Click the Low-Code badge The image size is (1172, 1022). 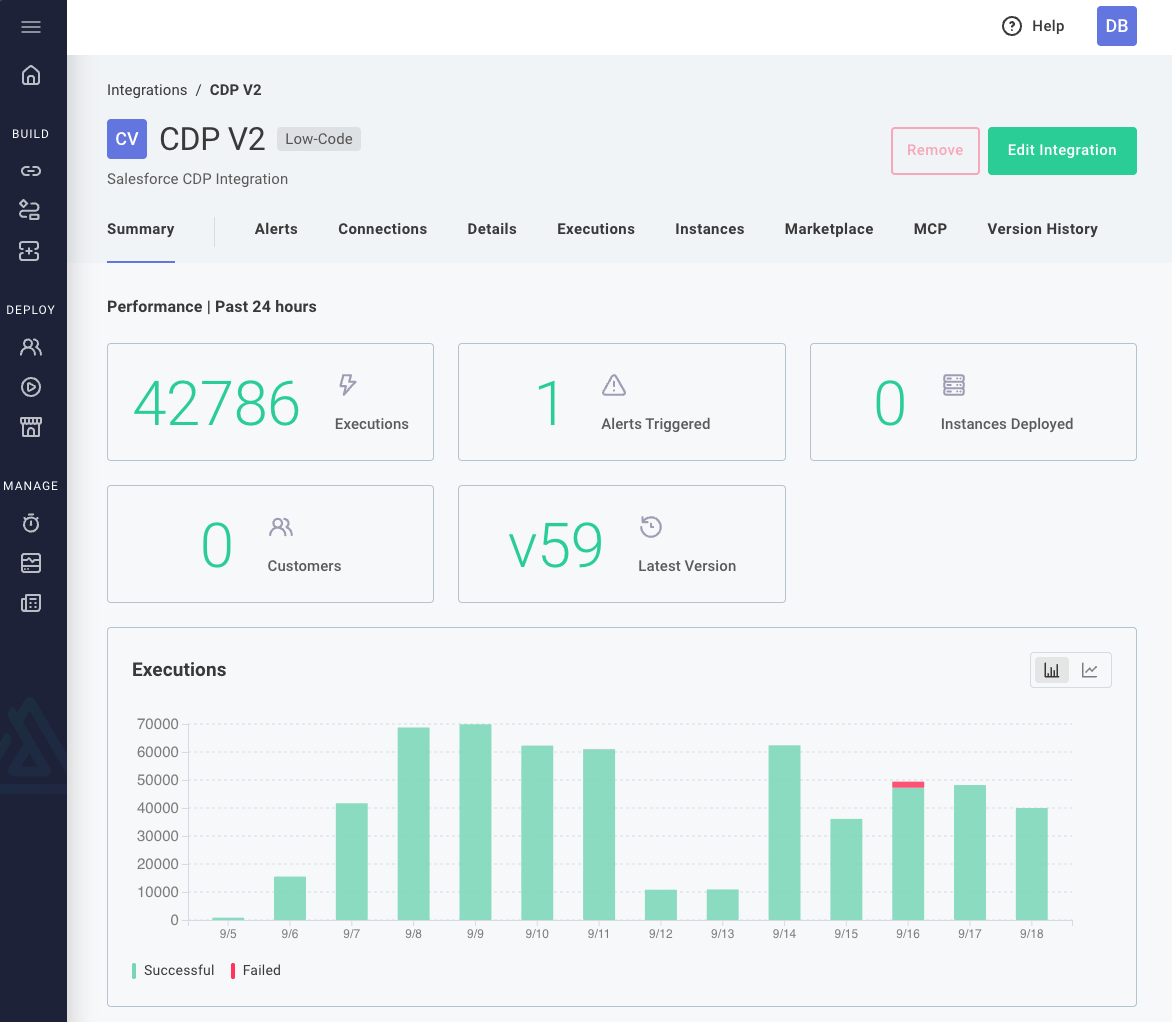[x=319, y=139]
